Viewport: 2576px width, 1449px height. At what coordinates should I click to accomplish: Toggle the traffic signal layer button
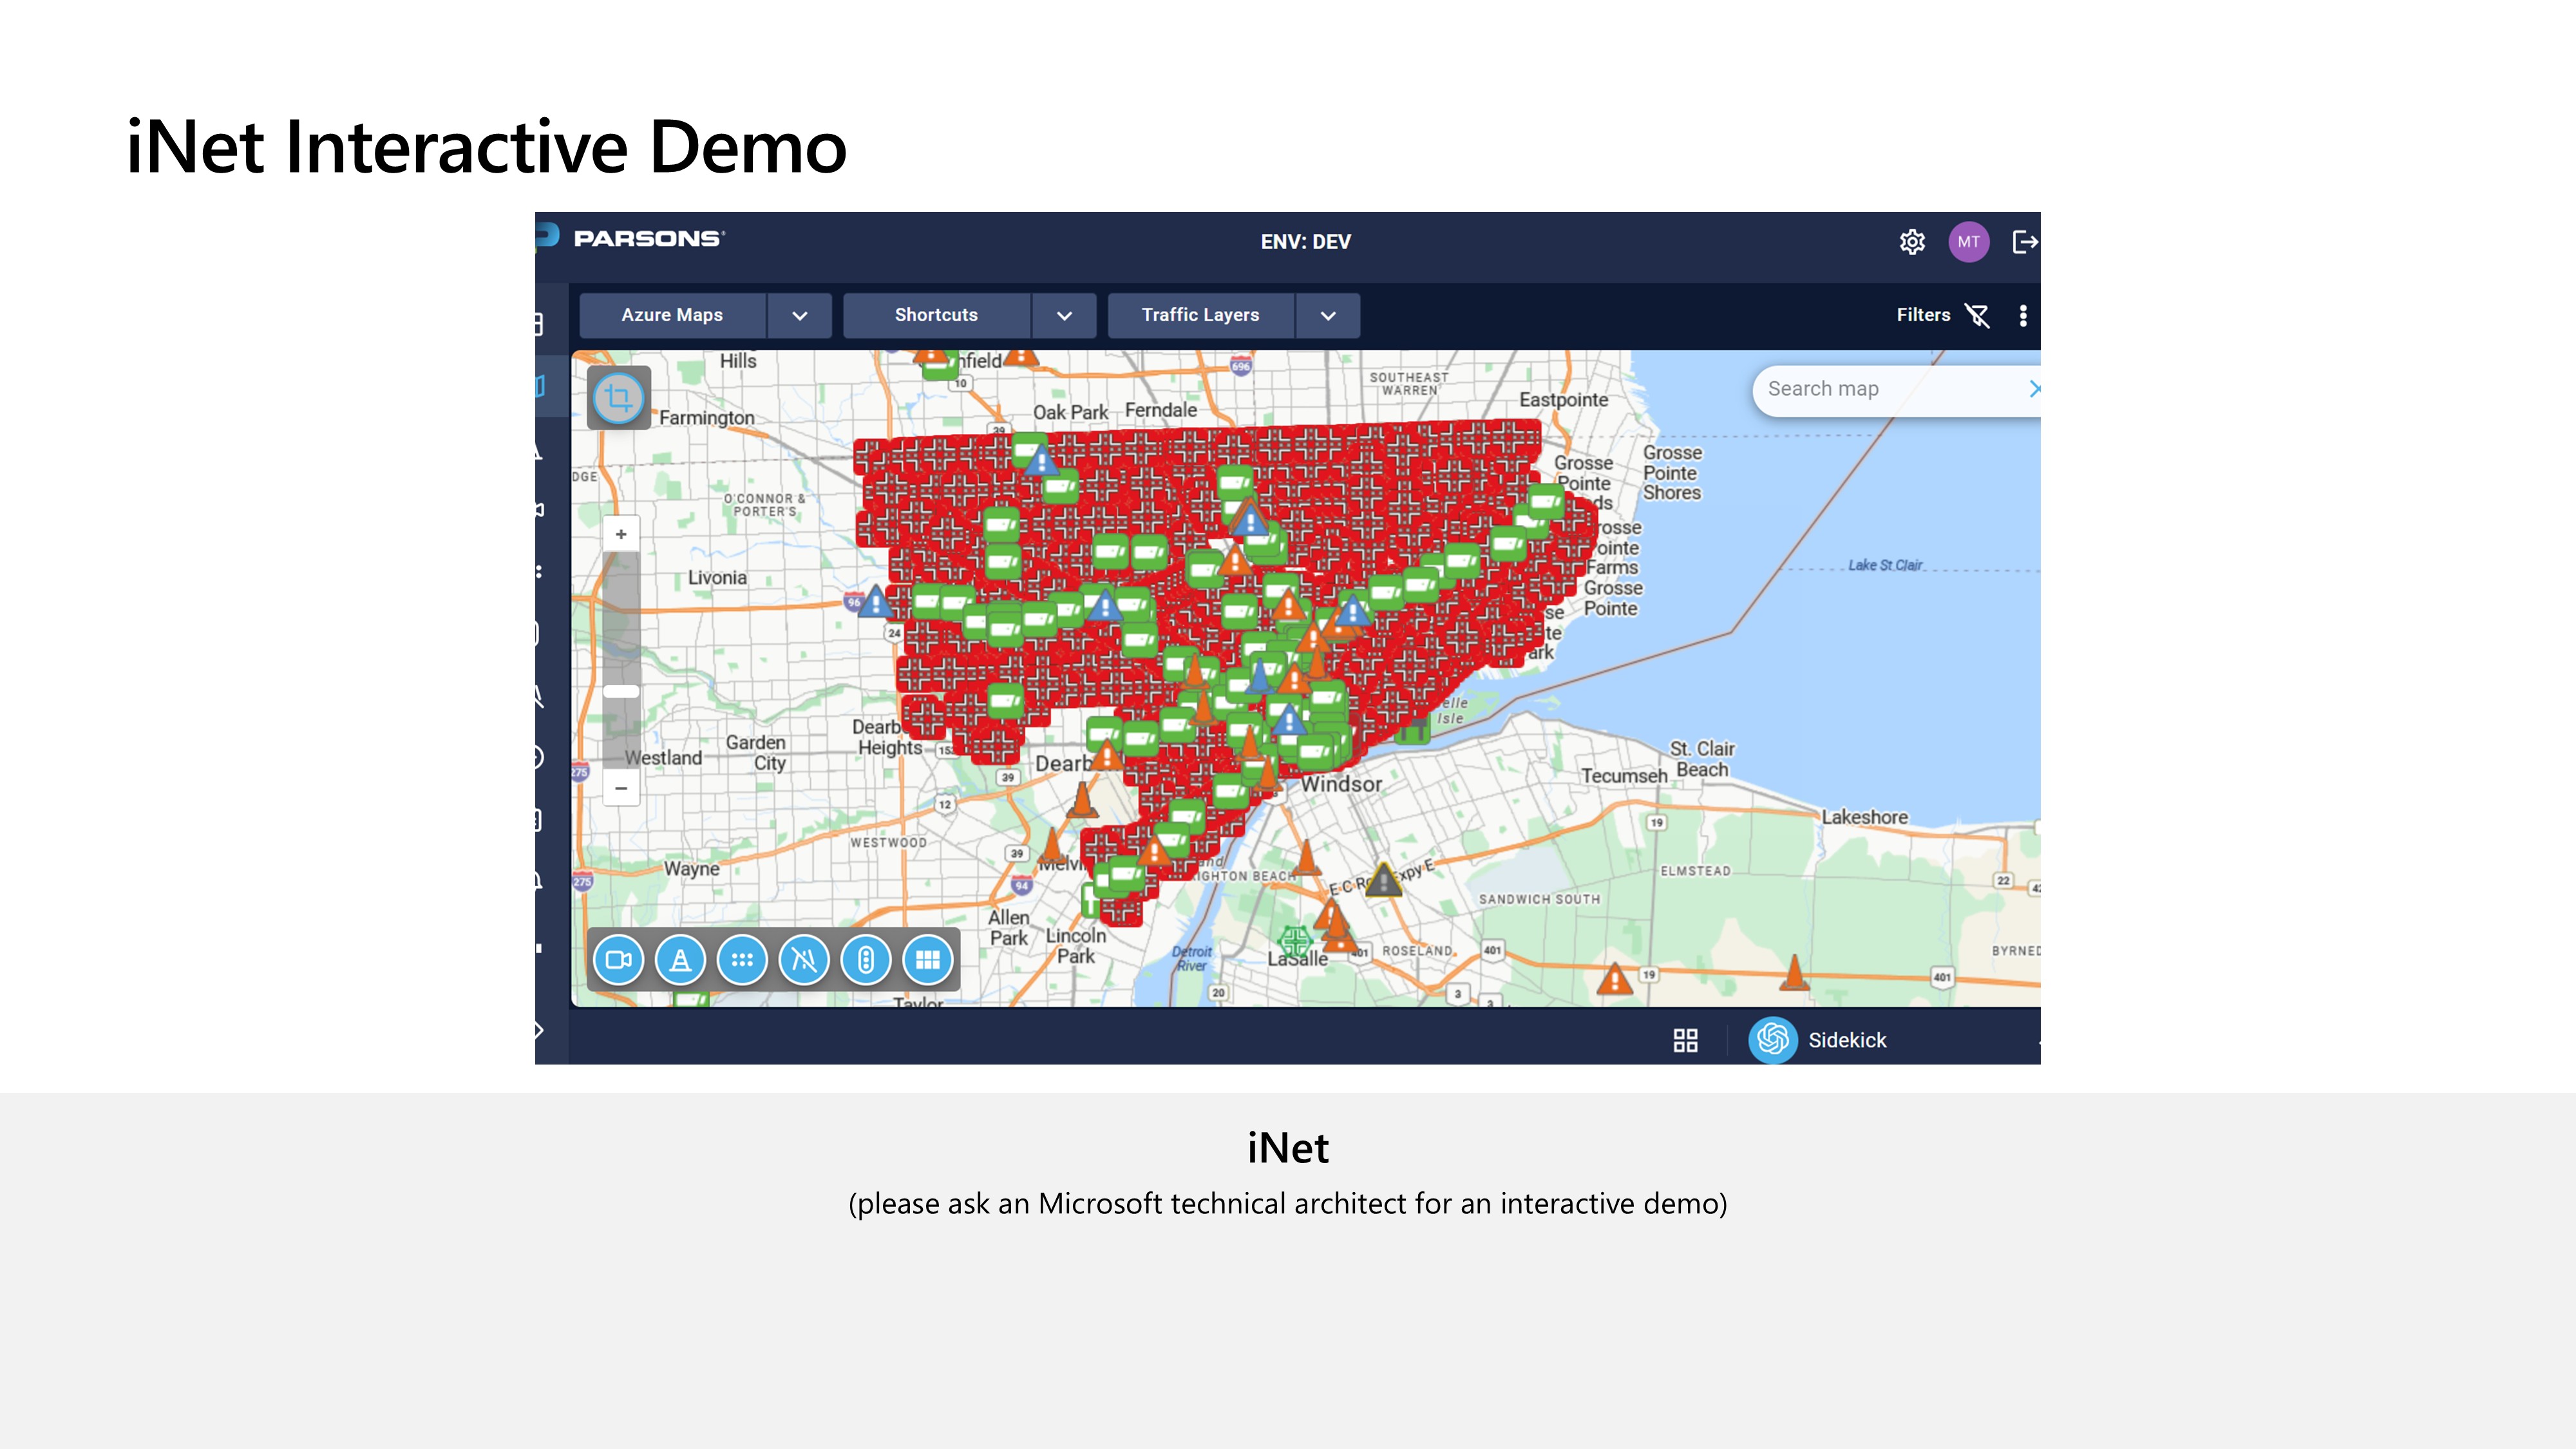866,960
